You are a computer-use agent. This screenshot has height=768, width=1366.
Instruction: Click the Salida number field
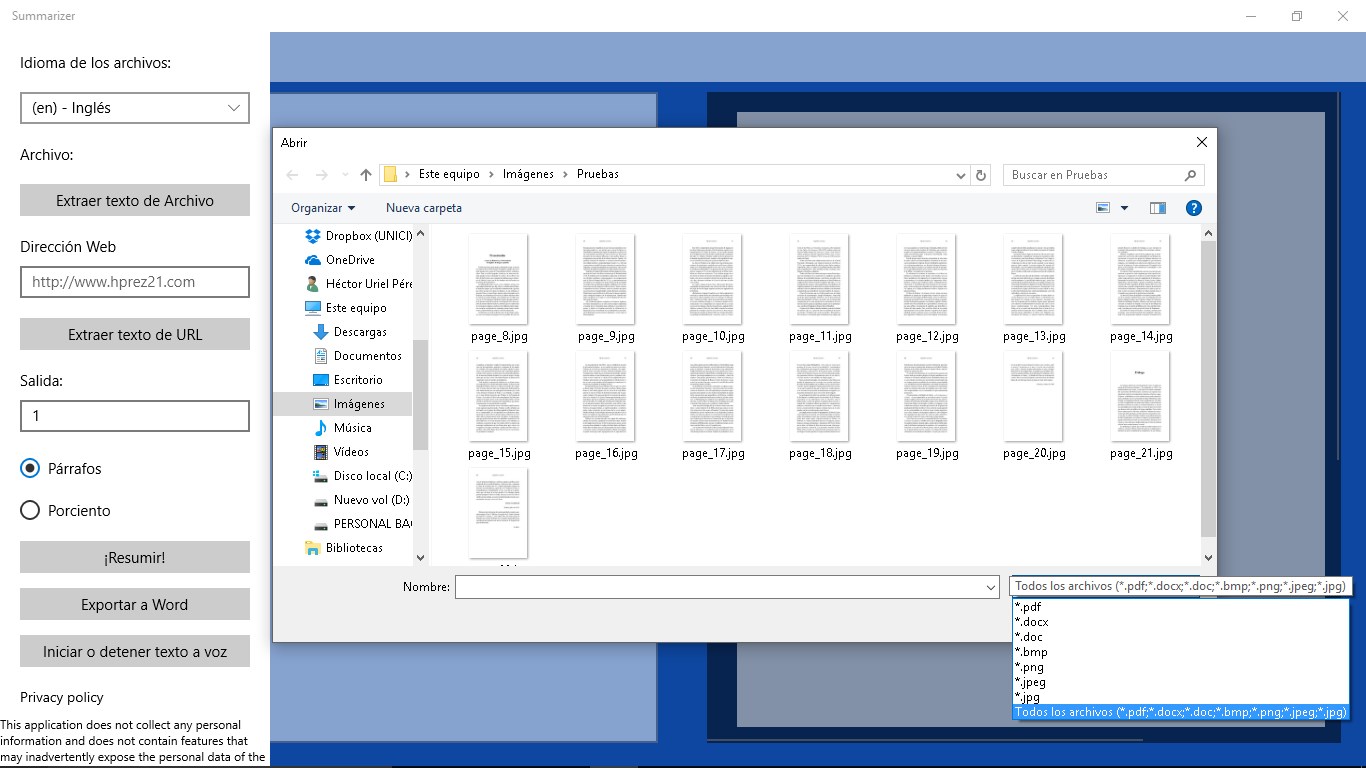(135, 416)
